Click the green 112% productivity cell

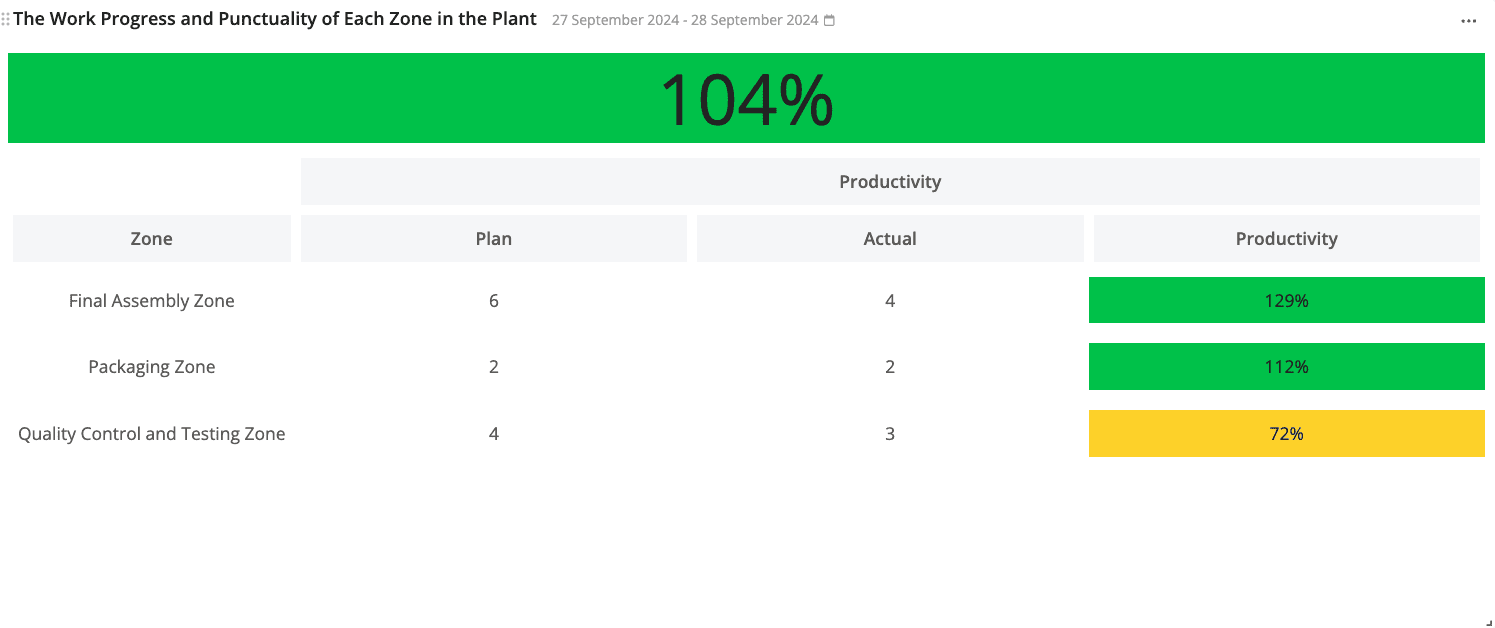coord(1286,367)
